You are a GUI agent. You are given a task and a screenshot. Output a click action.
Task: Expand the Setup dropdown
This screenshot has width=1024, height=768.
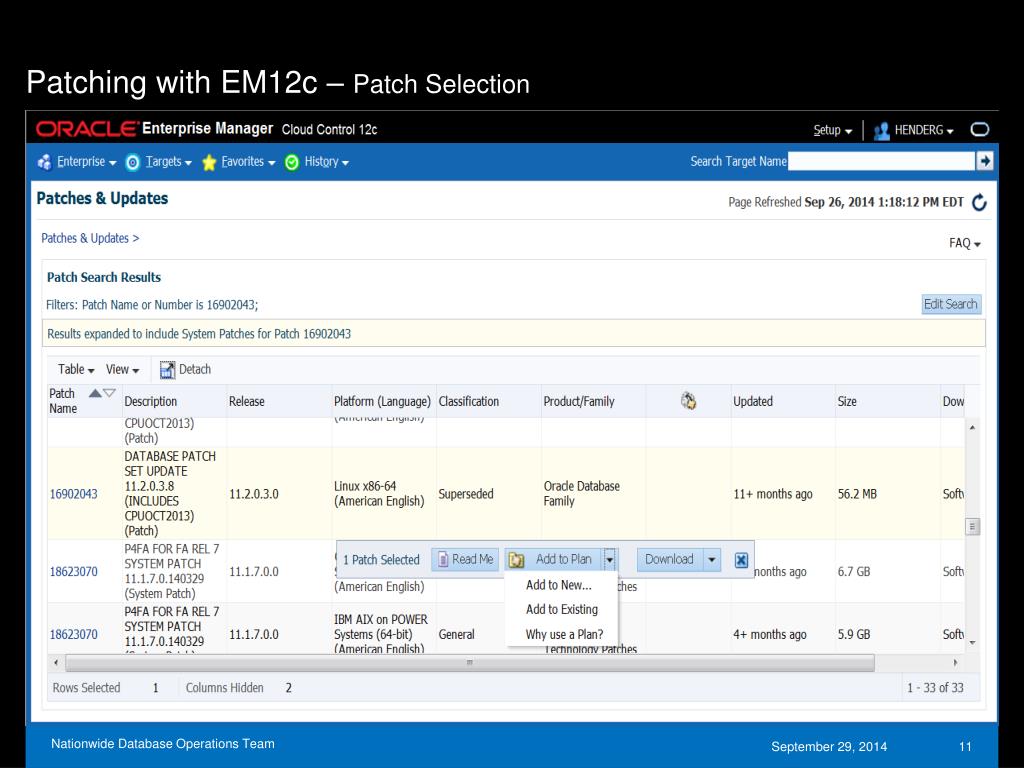pyautogui.click(x=833, y=130)
